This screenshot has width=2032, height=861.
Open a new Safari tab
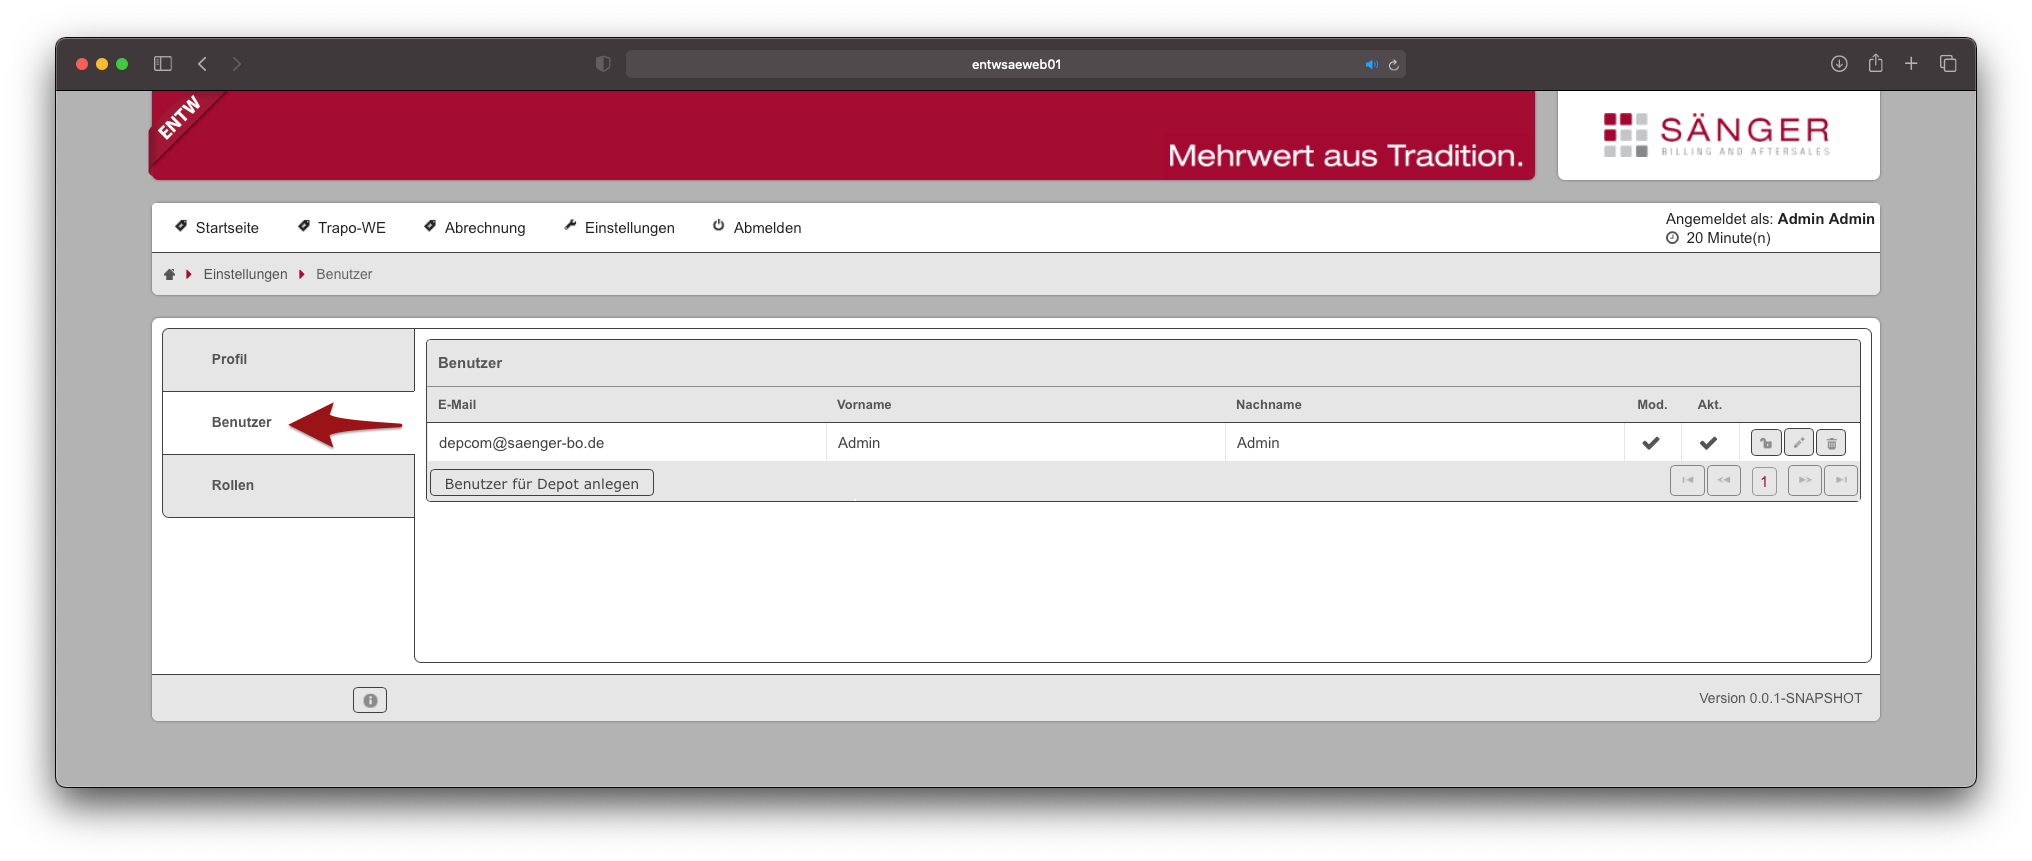pyautogui.click(x=1911, y=64)
